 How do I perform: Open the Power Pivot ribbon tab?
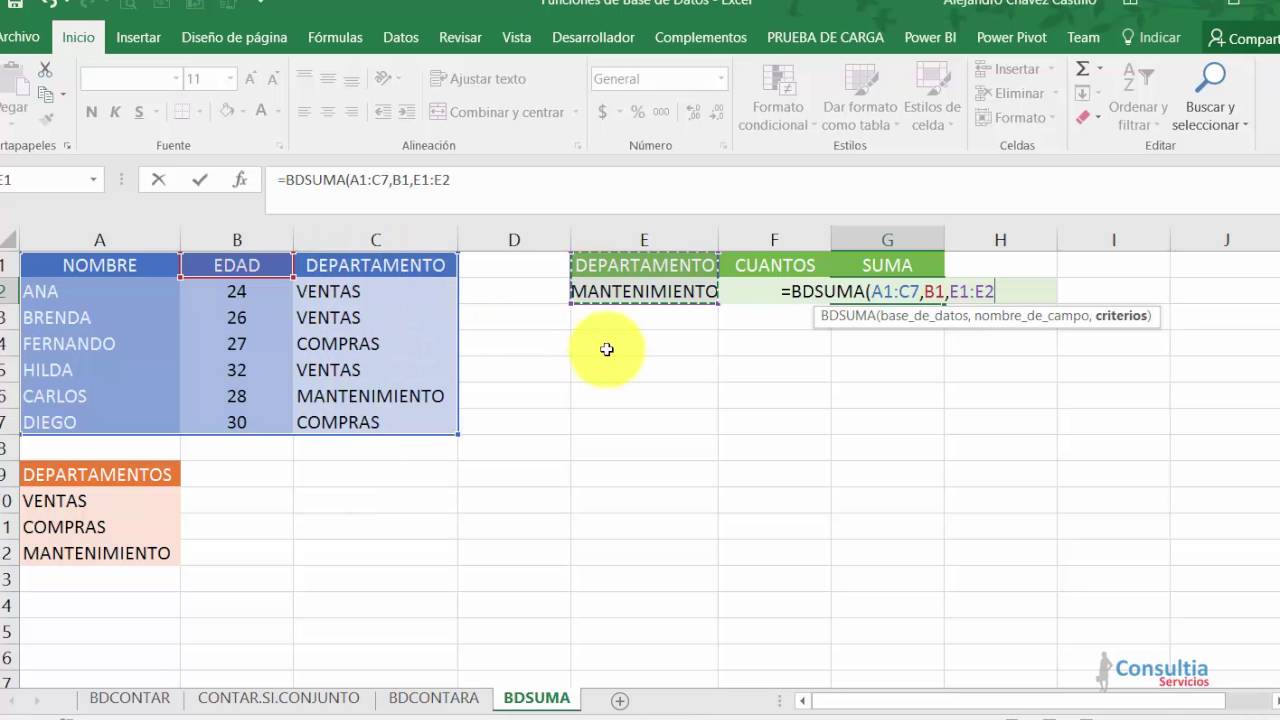(1011, 37)
